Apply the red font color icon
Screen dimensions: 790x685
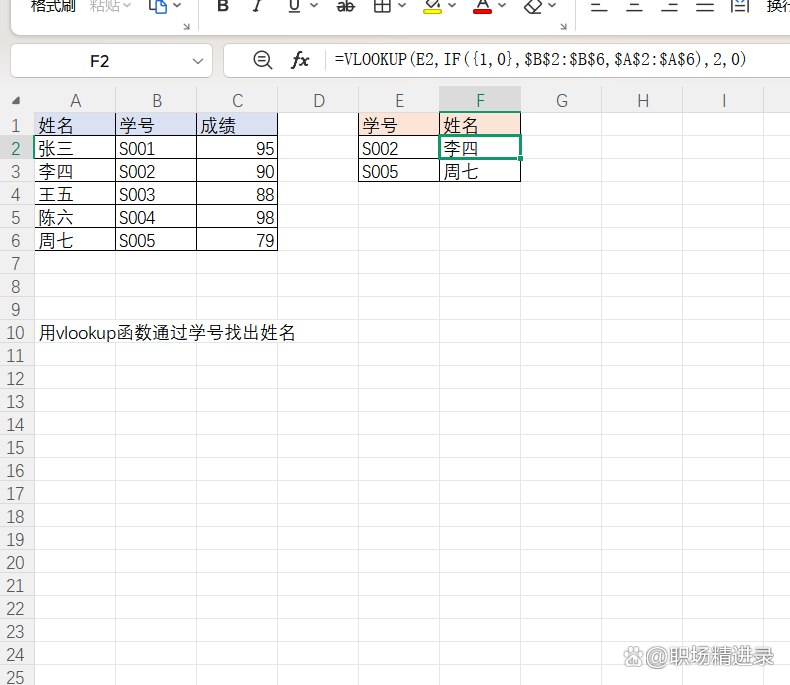(482, 6)
